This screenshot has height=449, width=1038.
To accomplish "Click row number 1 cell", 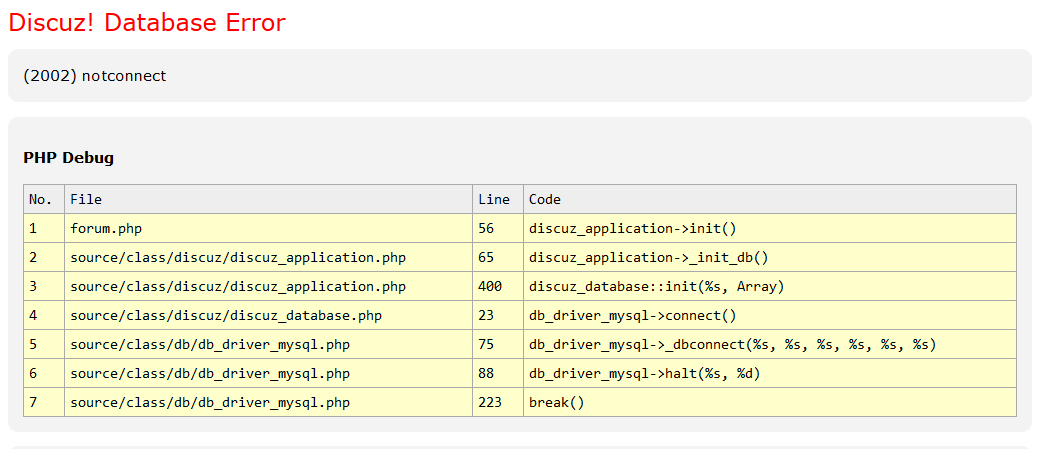I will pos(44,228).
